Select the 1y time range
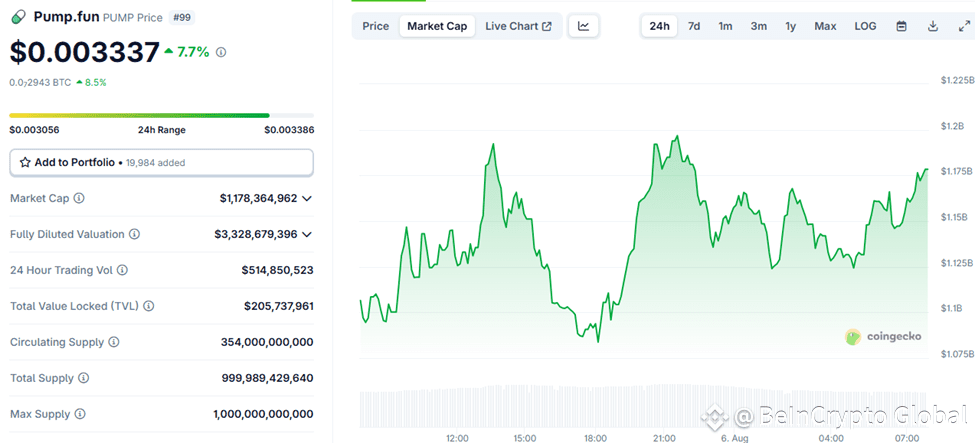Screen dimensions: 975x443 (x=790, y=26)
